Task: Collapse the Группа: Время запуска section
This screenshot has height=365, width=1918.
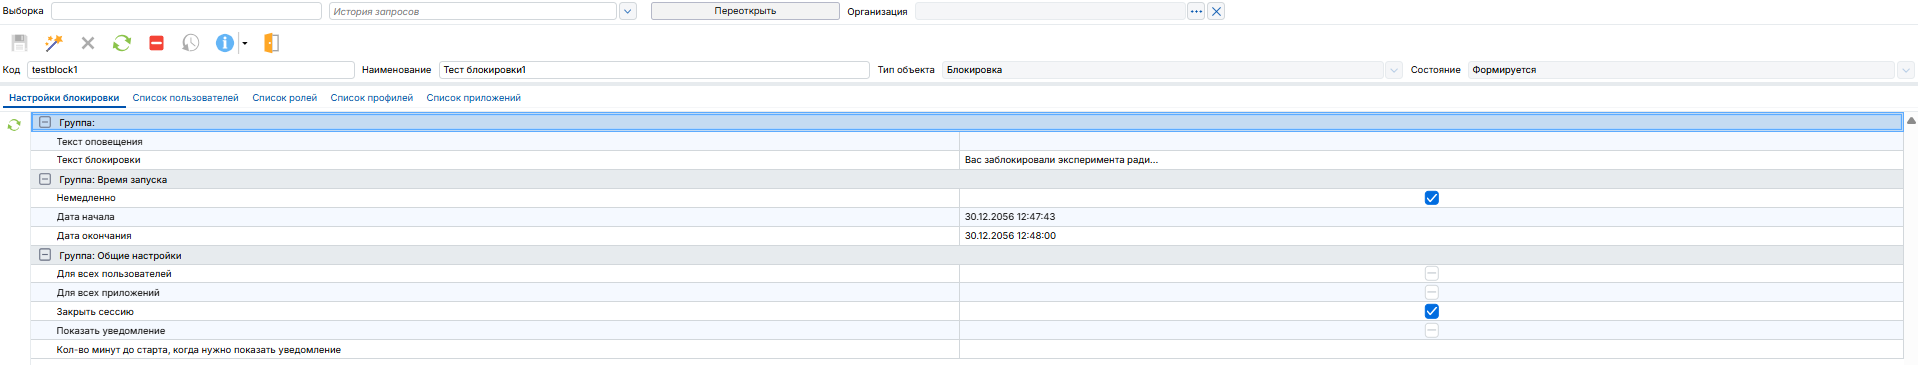Action: click(x=45, y=179)
